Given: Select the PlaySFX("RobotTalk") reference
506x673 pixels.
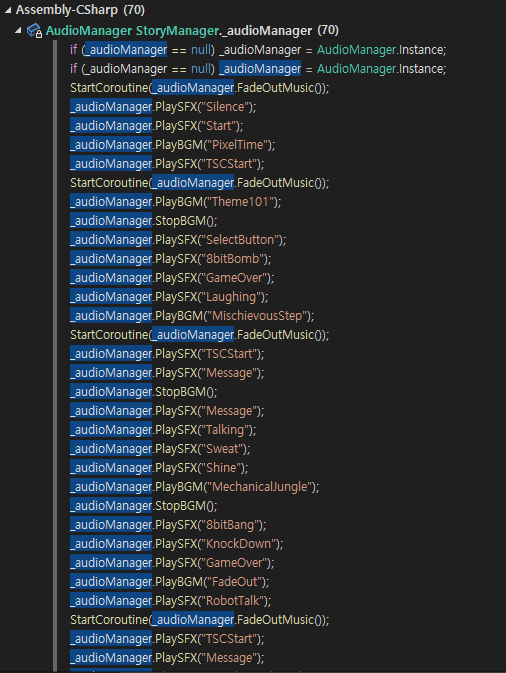Looking at the screenshot, I should [171, 600].
